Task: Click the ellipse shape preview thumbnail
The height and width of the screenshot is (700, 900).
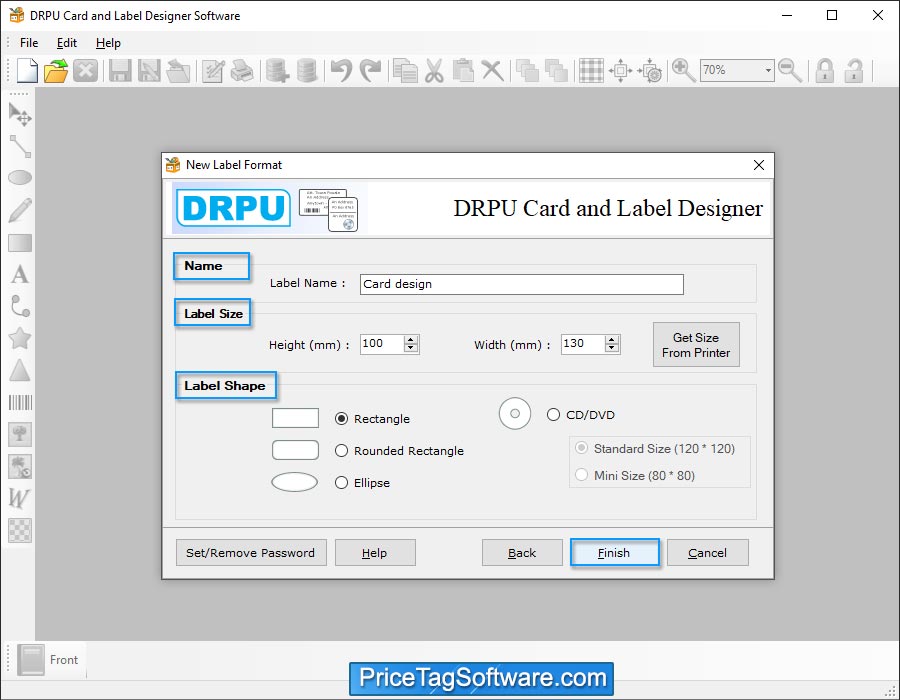Action: [294, 483]
